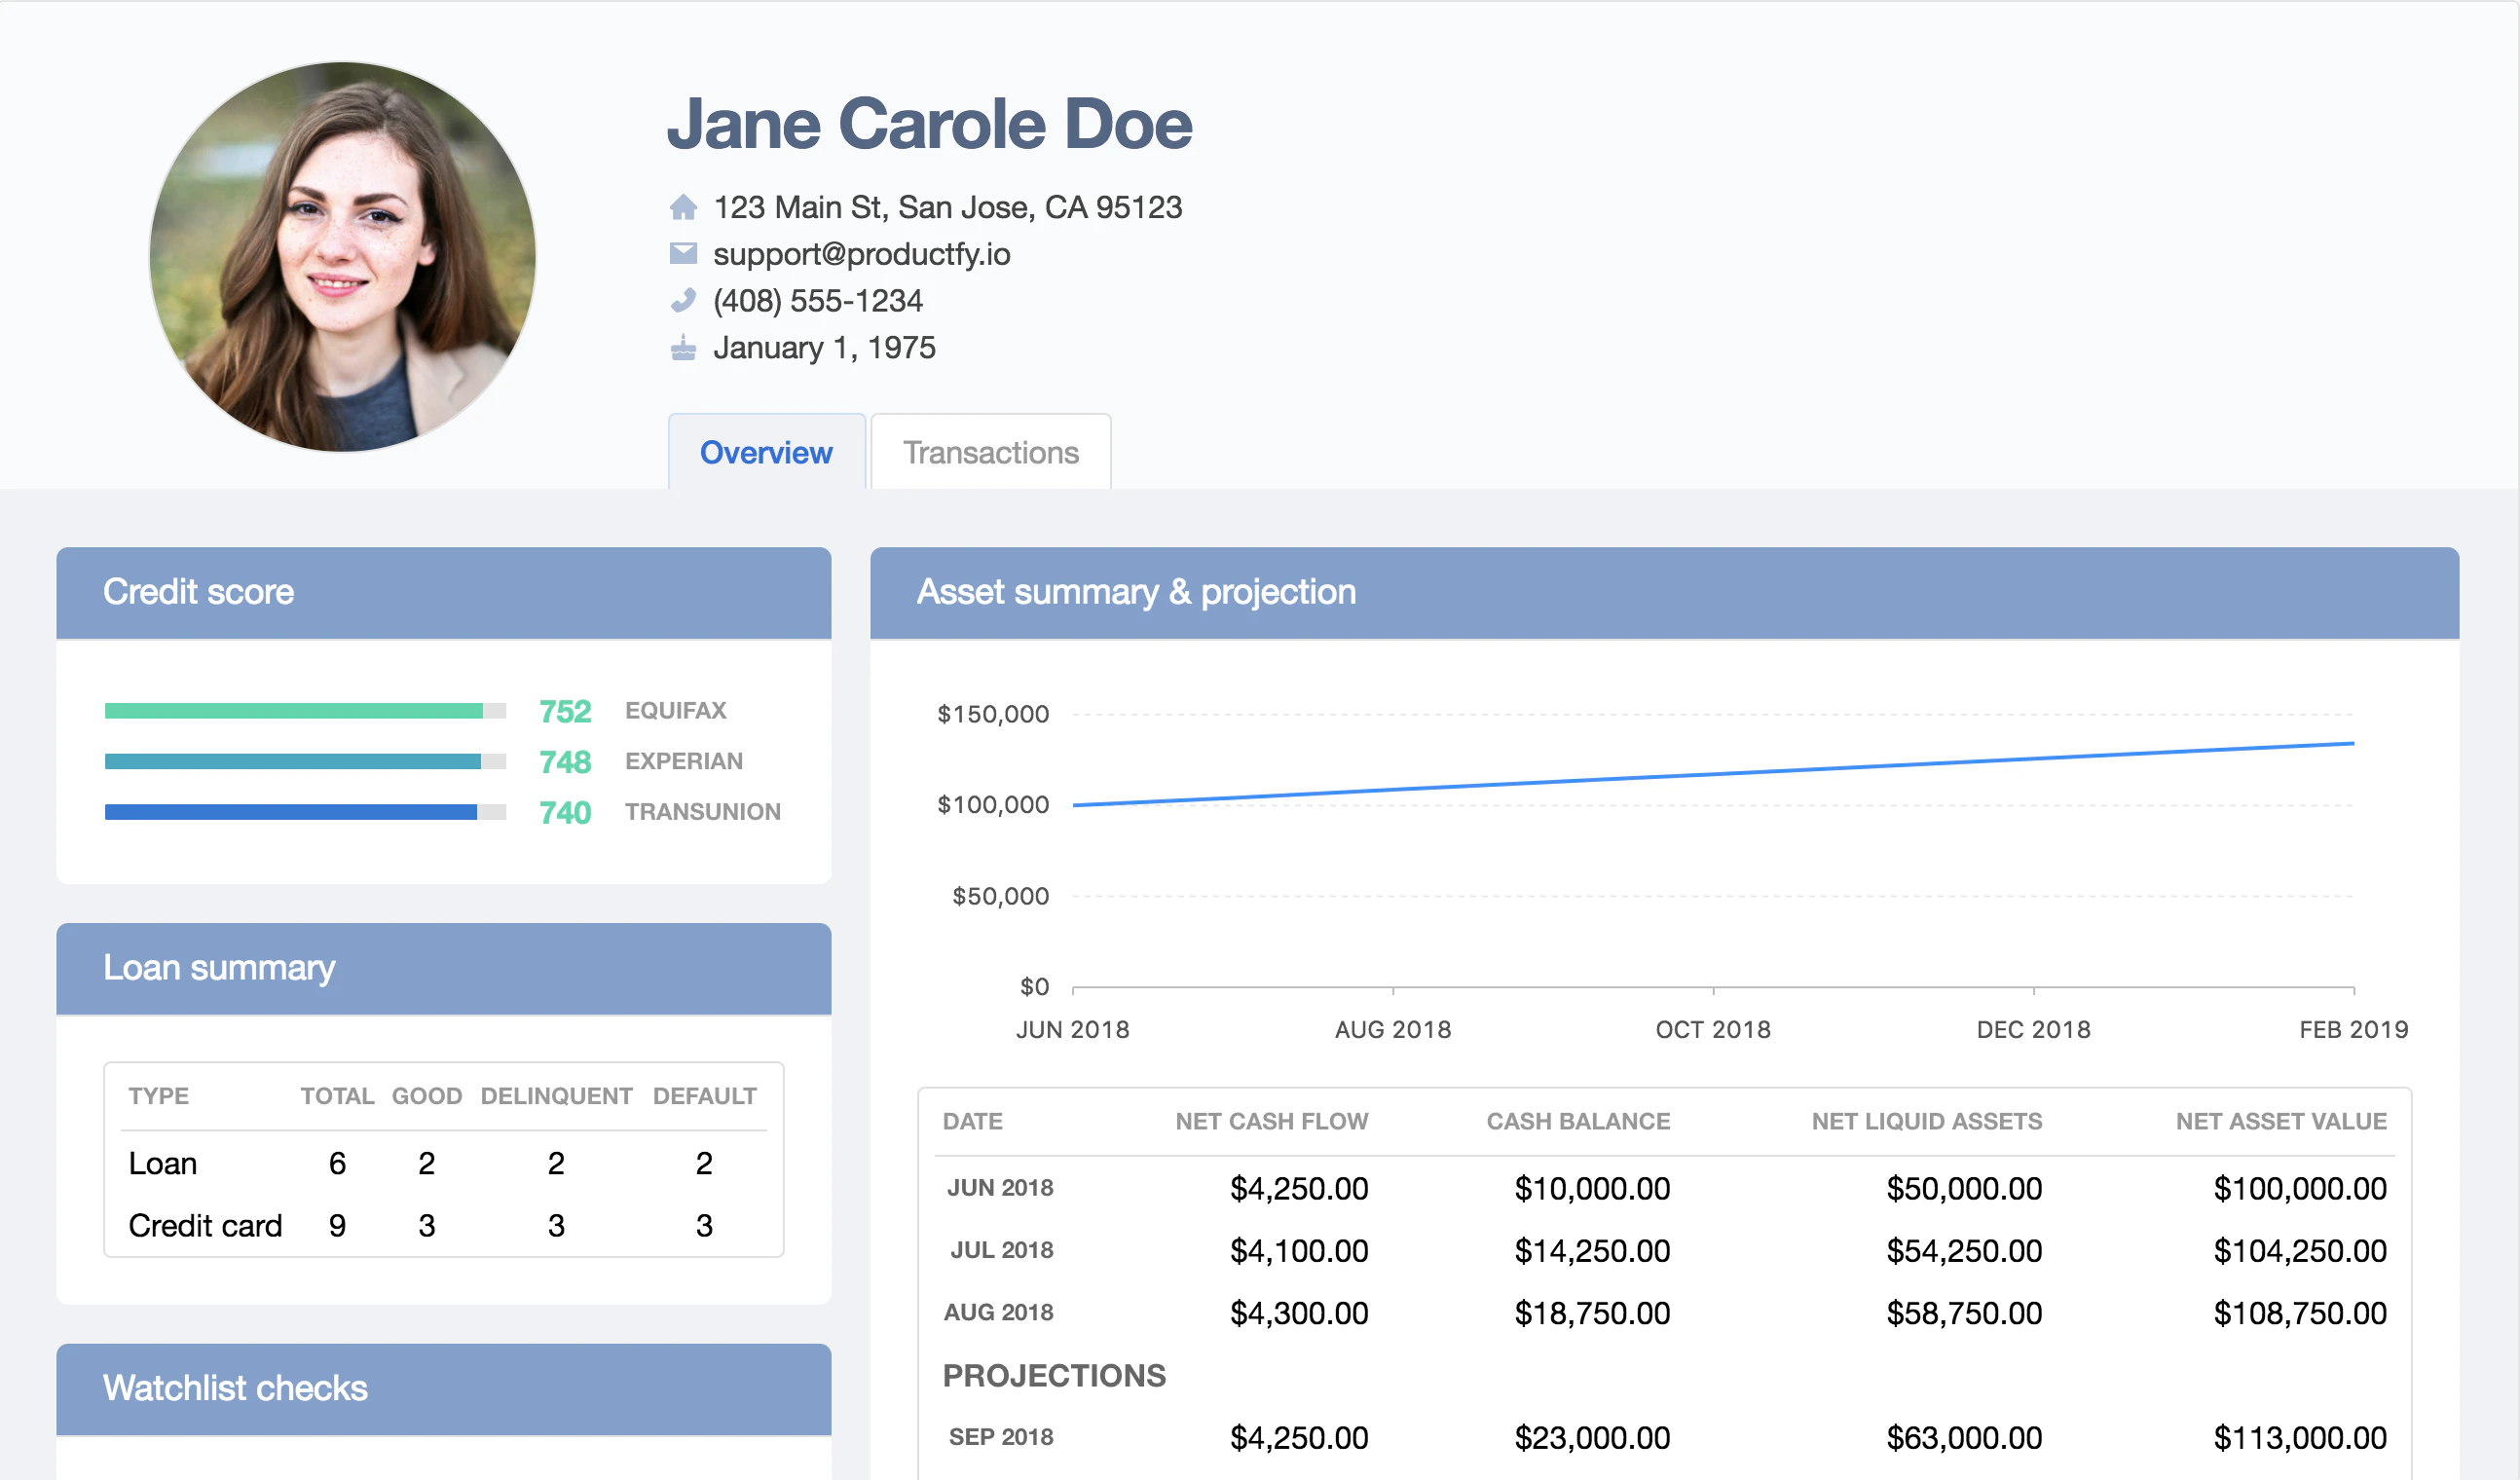Click the TransUnion blue score bar
Screen dimensions: 2520x1480
(290, 812)
